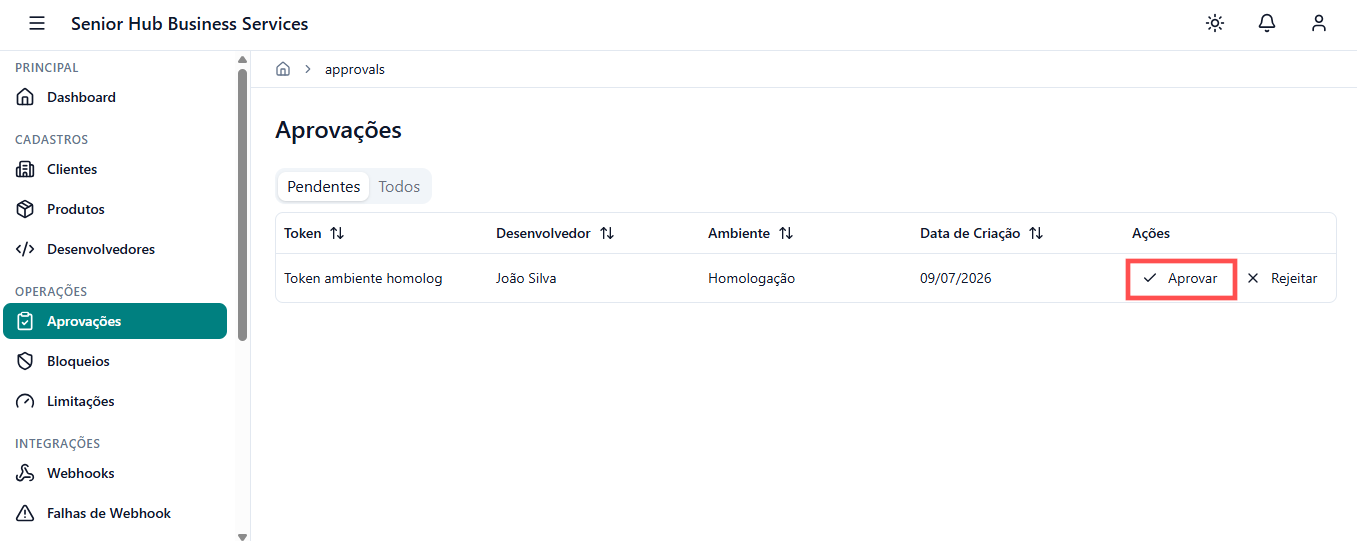Click the home breadcrumb icon
The image size is (1357, 541).
[283, 69]
